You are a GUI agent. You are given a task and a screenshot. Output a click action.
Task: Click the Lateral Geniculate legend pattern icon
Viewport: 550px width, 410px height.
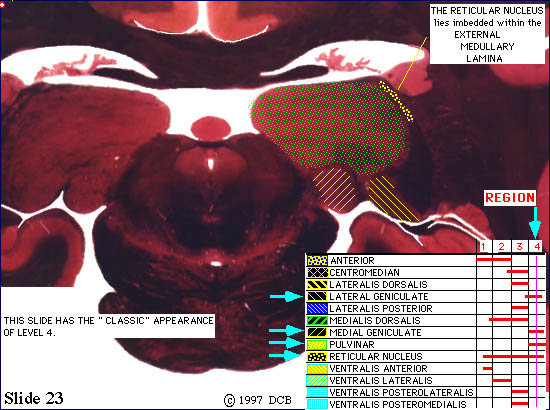(x=317, y=296)
